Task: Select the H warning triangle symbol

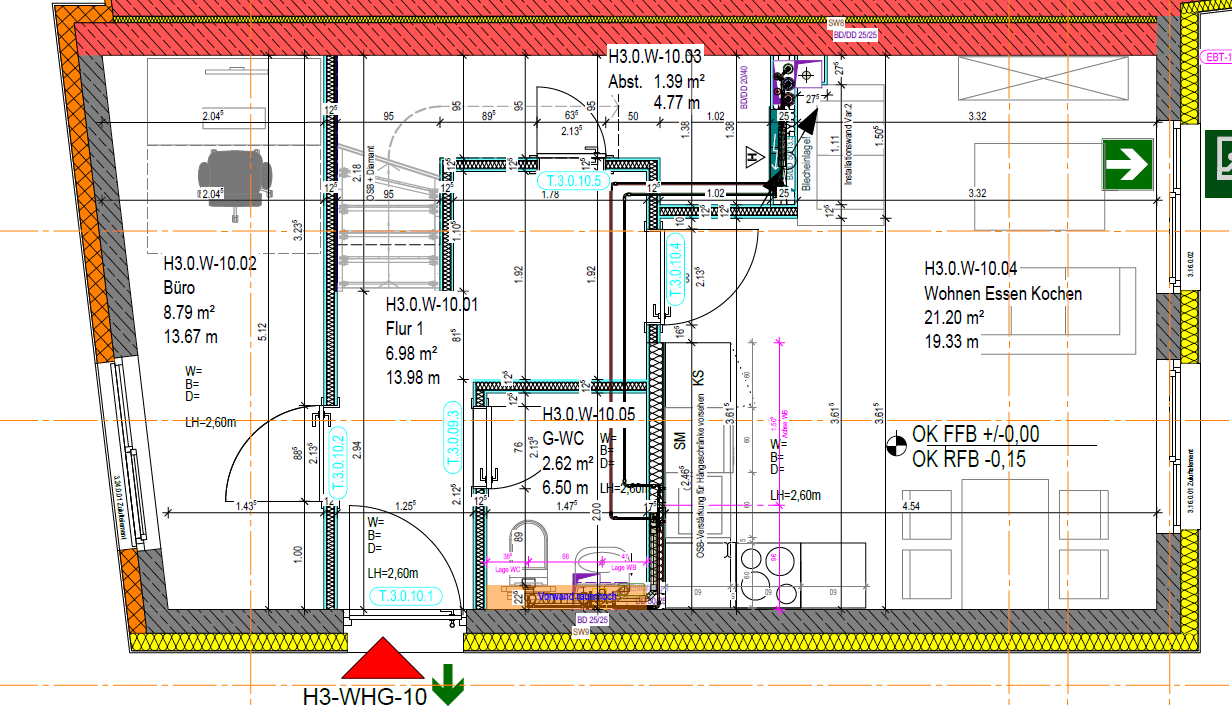Action: pyautogui.click(x=753, y=158)
